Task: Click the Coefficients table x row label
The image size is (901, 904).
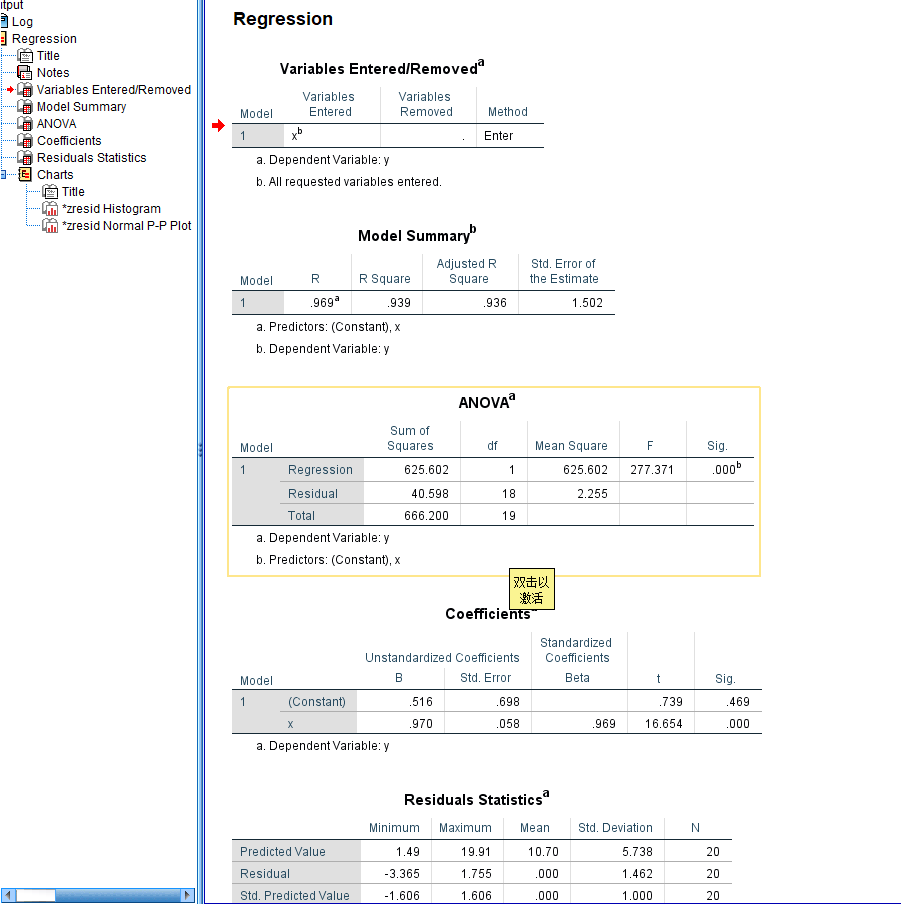Action: click(x=291, y=724)
